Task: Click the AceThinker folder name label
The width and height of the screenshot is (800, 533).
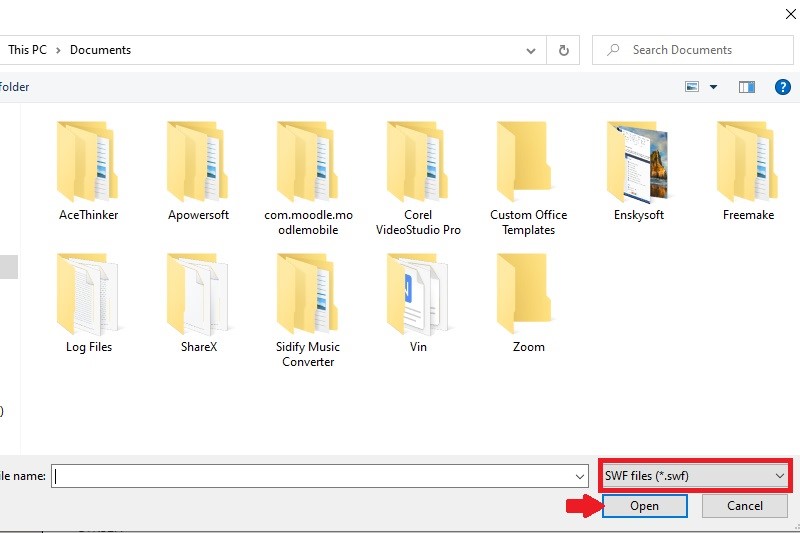Action: pos(88,215)
